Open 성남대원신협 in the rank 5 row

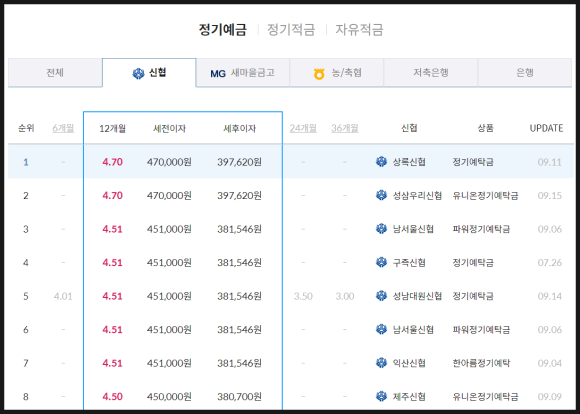[x=417, y=296]
